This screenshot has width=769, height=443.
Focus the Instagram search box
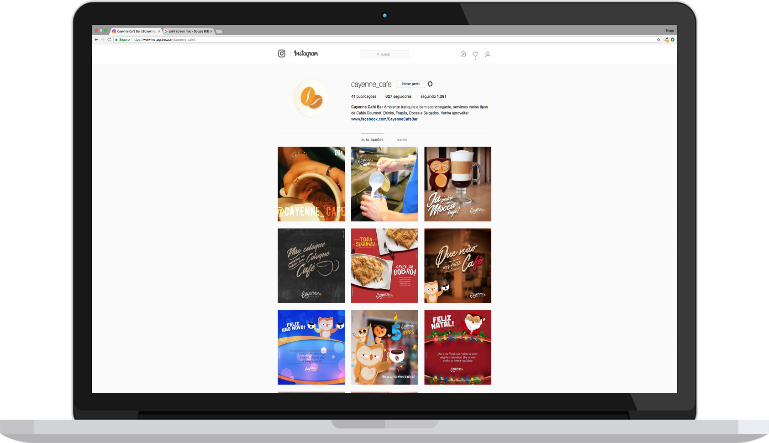coord(384,54)
